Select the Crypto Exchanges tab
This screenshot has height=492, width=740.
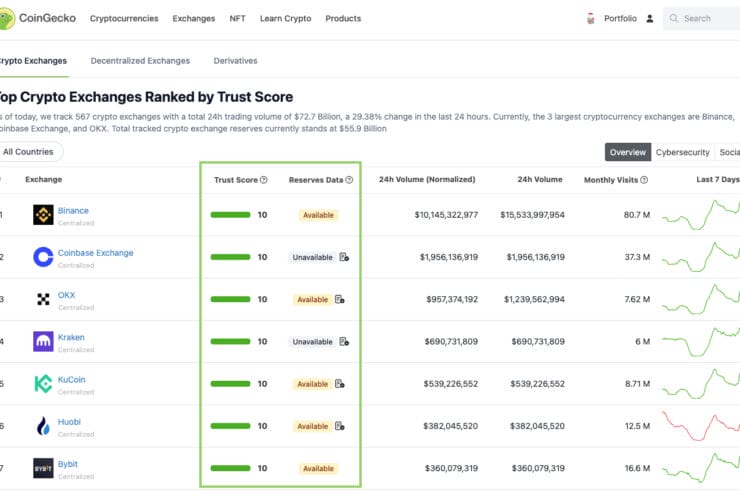click(x=33, y=61)
